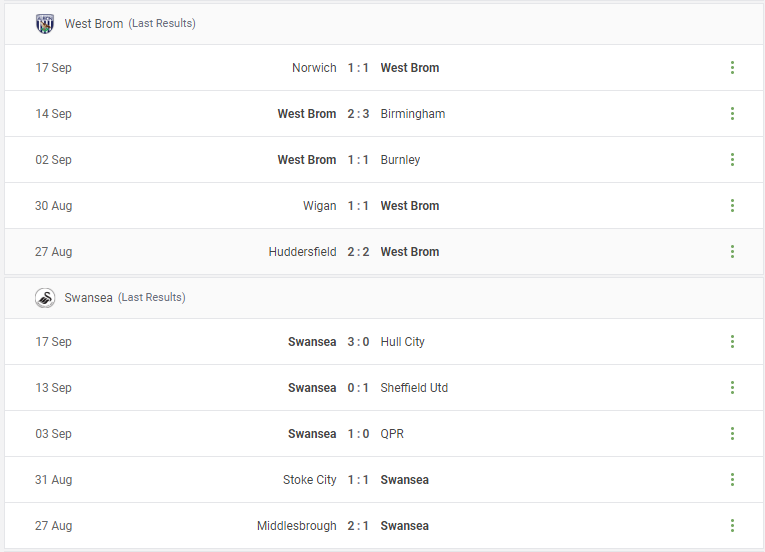Open the three-dot menu for Norwich vs West Brom
The image size is (765, 552).
tap(732, 68)
